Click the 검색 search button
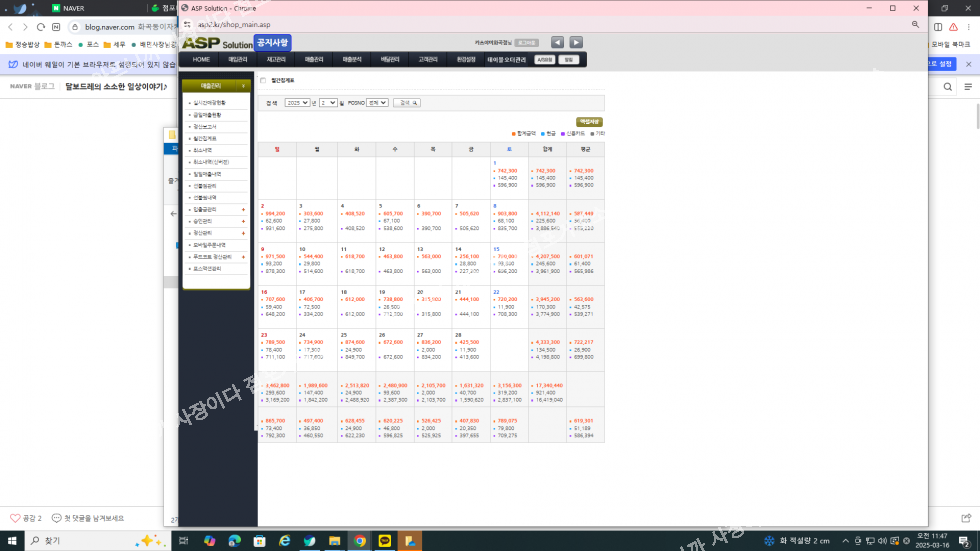The image size is (980, 551). pos(408,102)
